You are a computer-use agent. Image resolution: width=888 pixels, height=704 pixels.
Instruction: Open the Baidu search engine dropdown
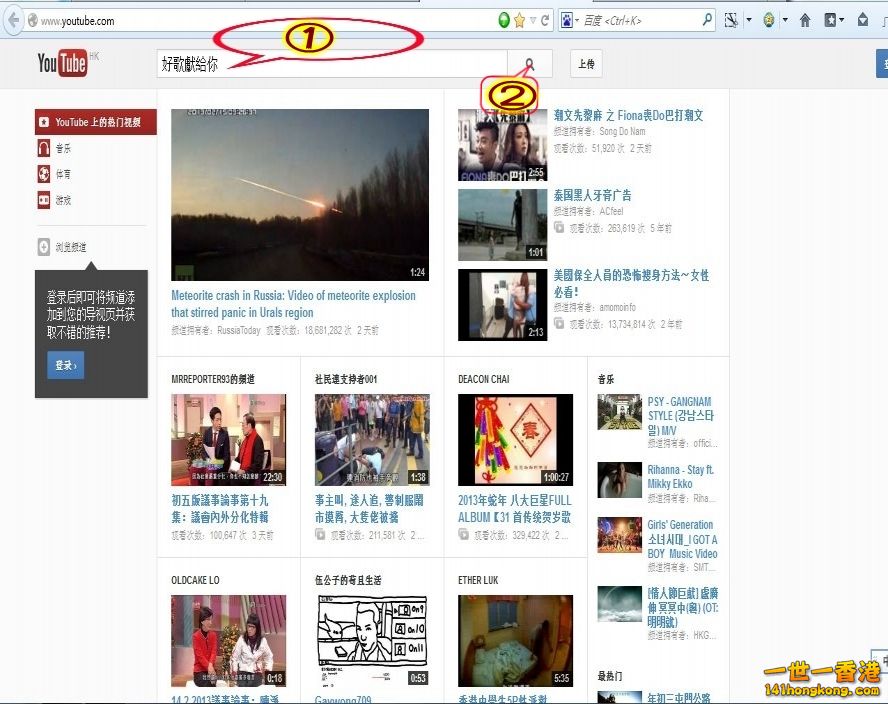(571, 20)
